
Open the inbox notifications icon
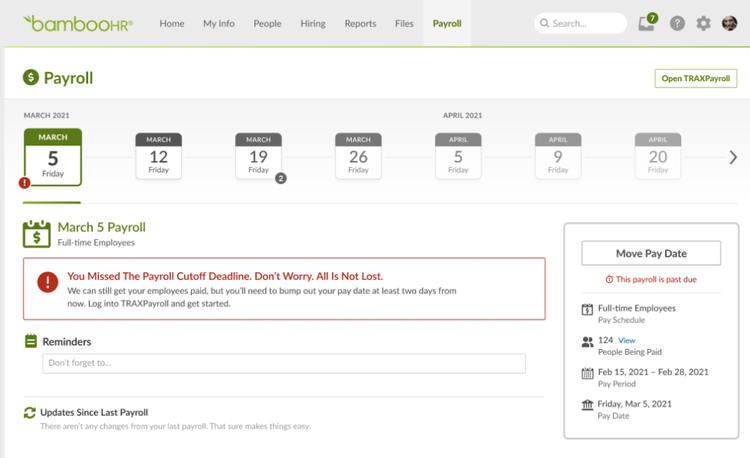[648, 22]
